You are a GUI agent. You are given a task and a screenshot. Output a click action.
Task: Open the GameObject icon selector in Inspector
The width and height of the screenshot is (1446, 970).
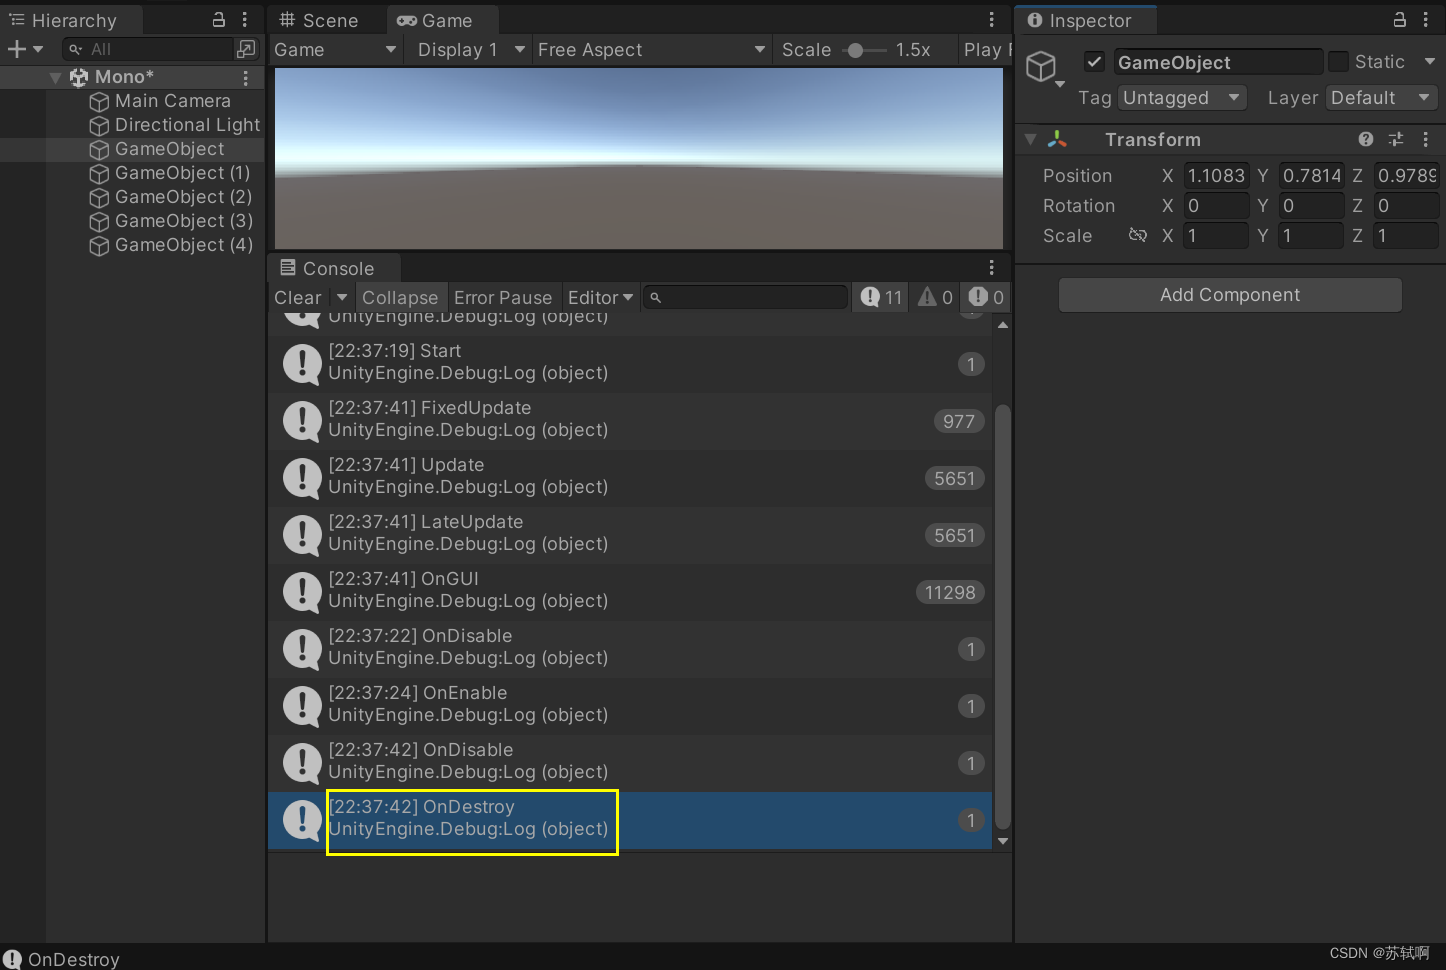[x=1043, y=67]
